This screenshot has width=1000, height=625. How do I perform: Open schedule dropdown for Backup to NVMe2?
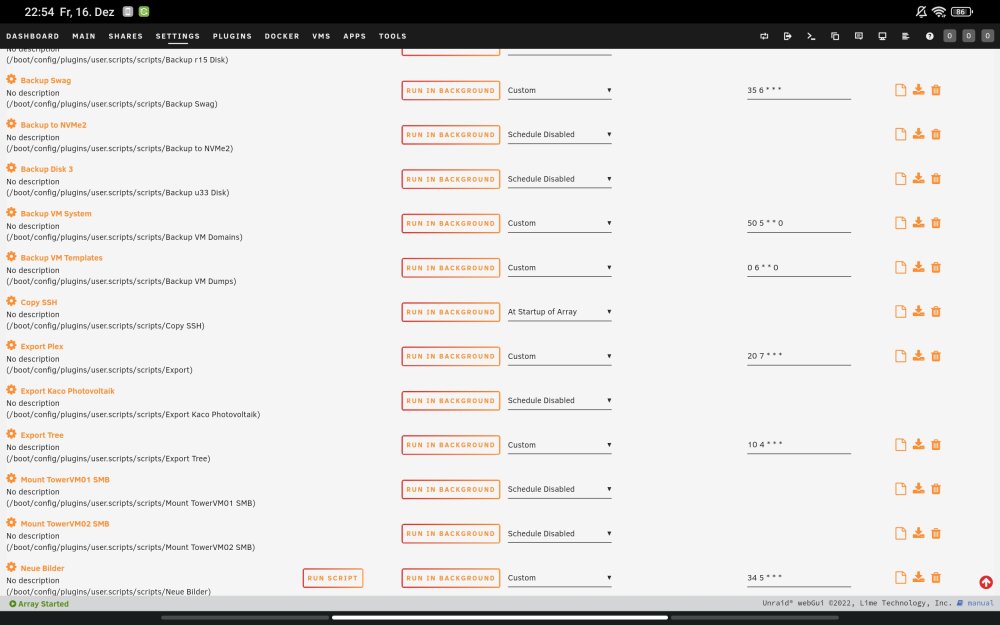(559, 135)
